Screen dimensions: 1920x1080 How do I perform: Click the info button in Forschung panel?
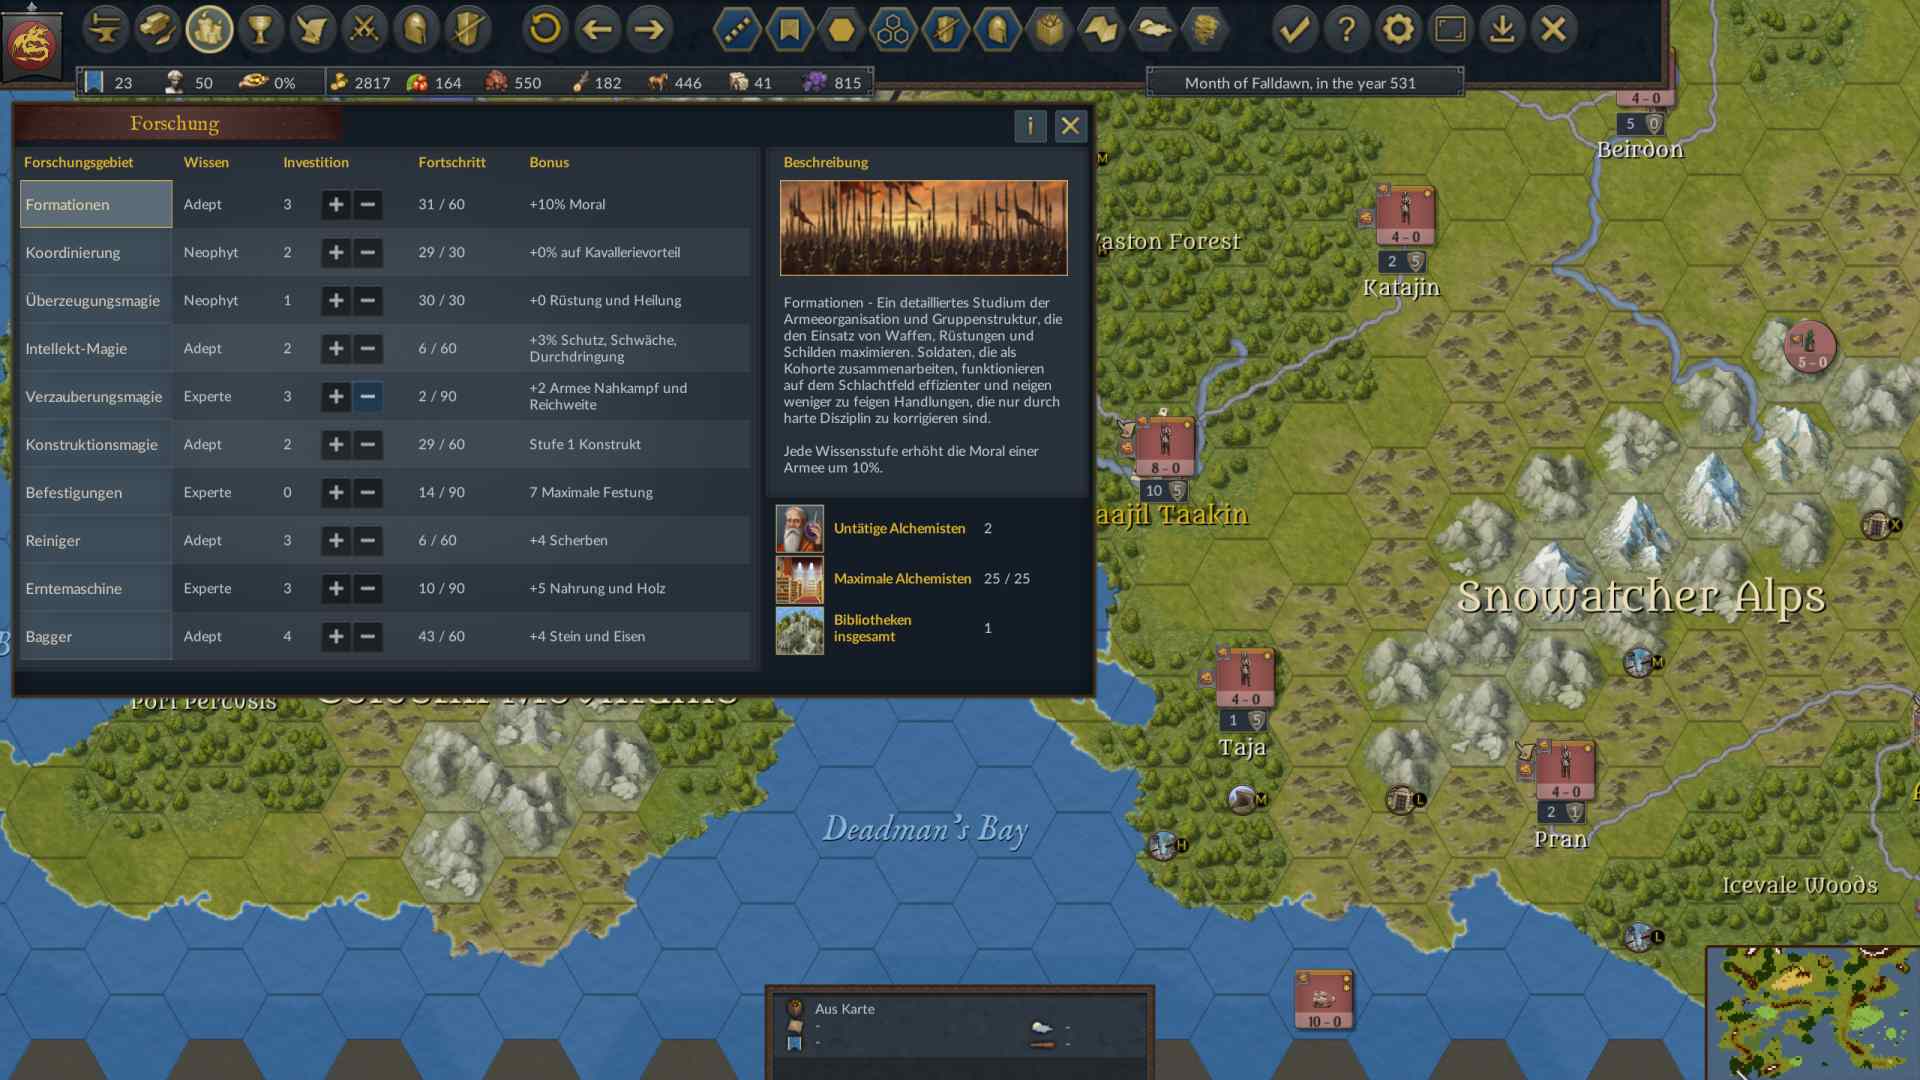(1030, 126)
